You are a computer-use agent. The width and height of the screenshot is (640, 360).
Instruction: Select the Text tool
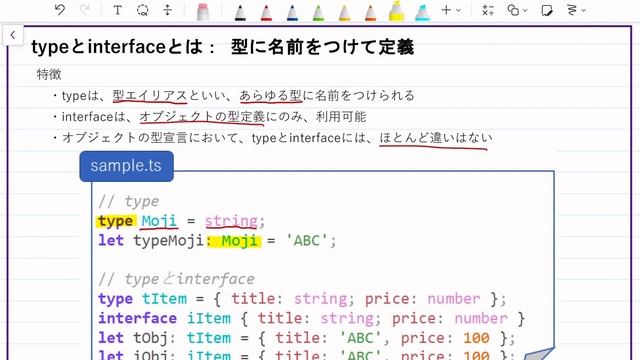117,10
